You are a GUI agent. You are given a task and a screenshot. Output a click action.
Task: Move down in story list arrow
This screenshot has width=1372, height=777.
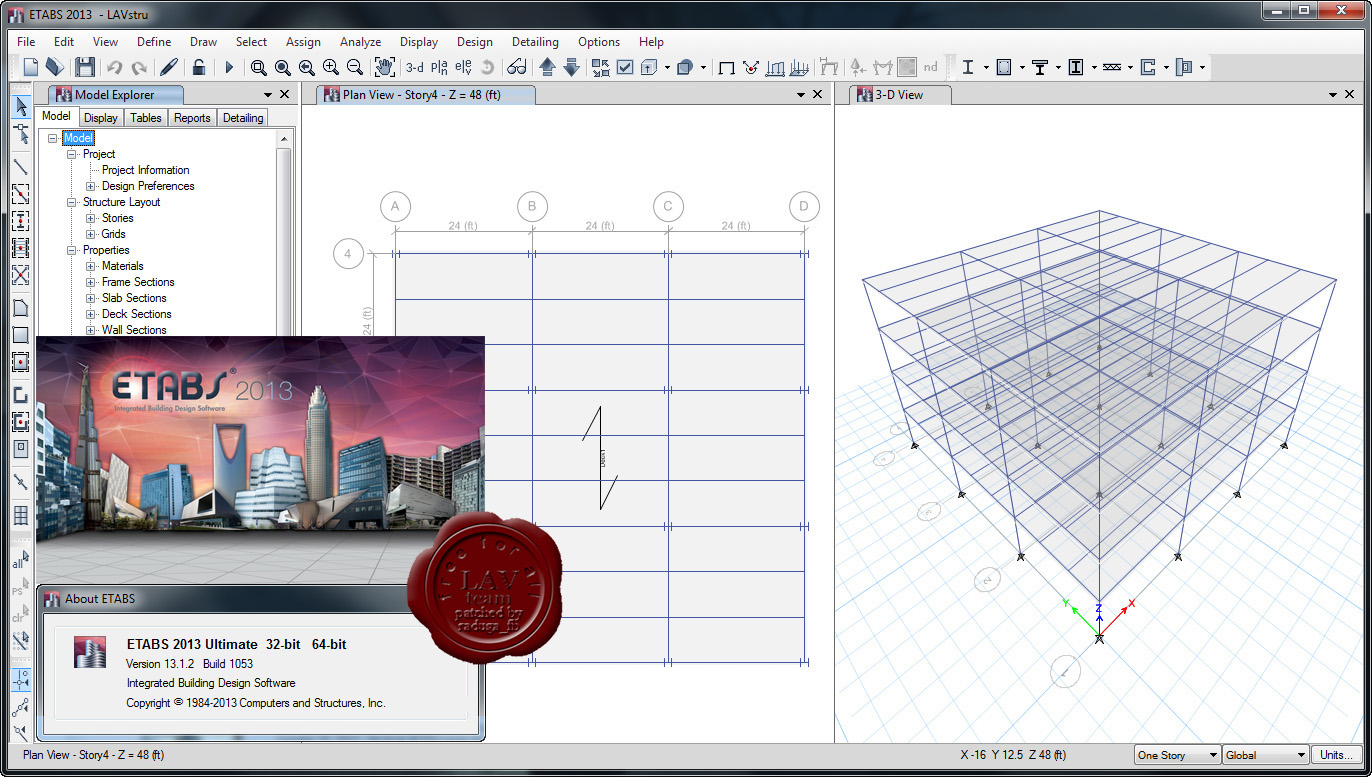(x=571, y=67)
